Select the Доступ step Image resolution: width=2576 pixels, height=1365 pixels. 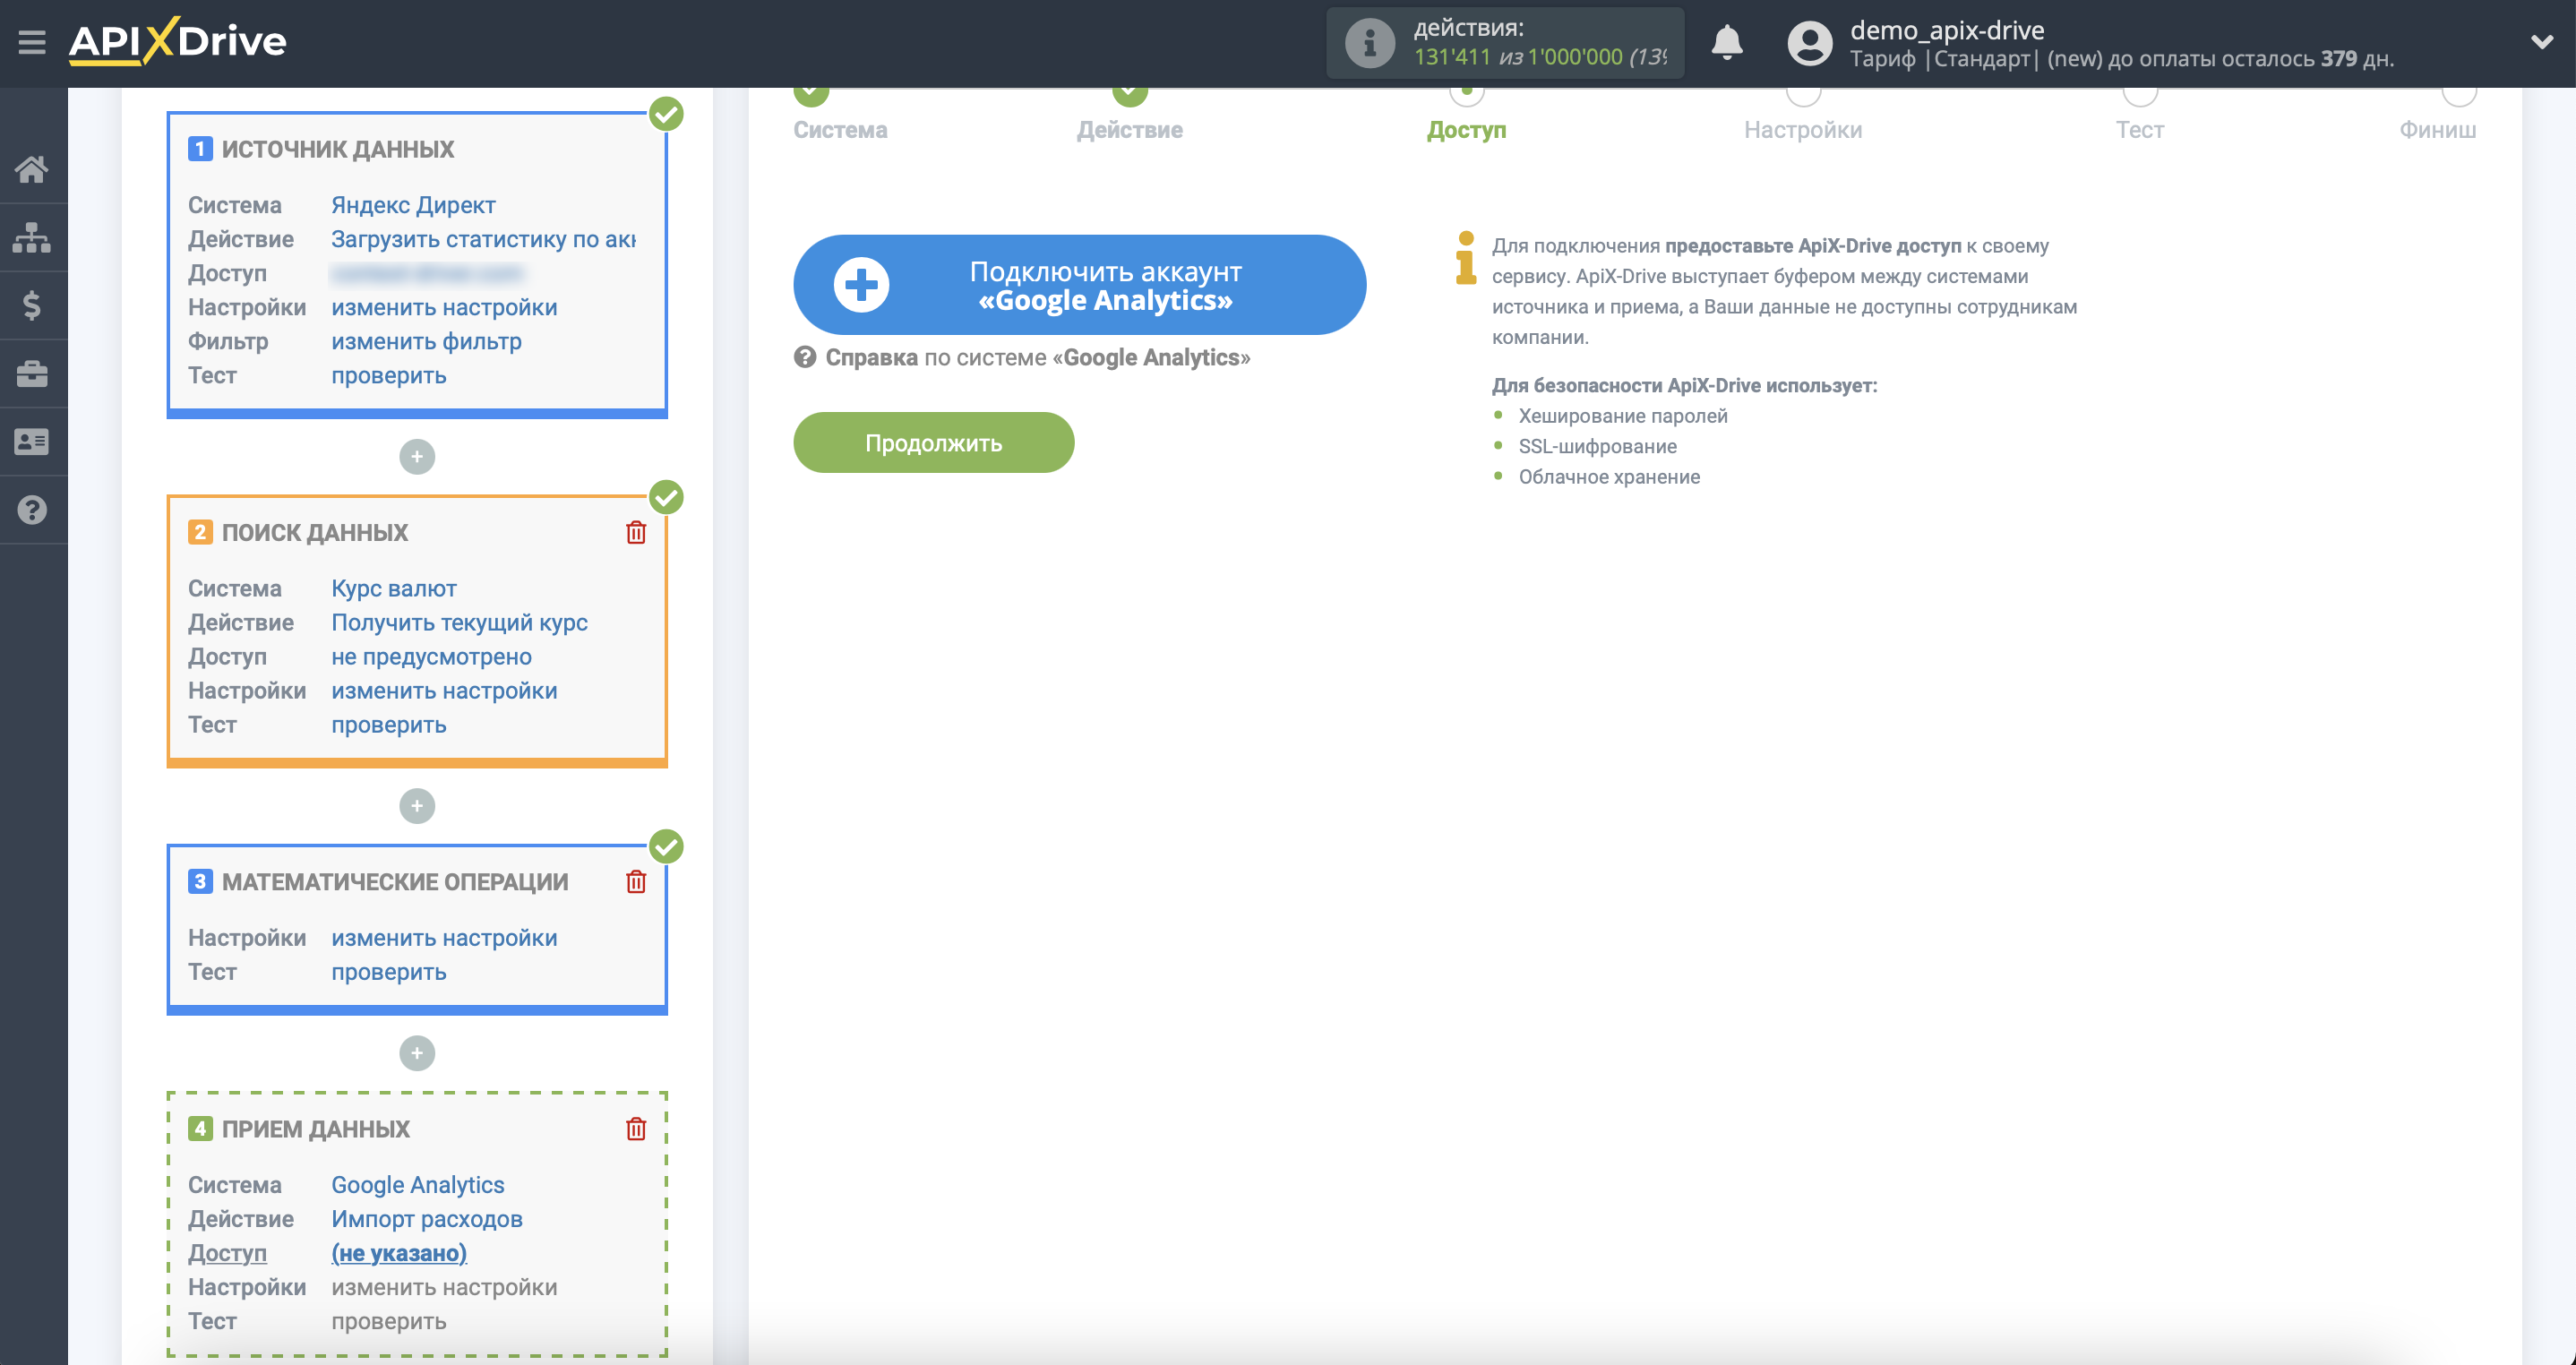coord(1466,129)
